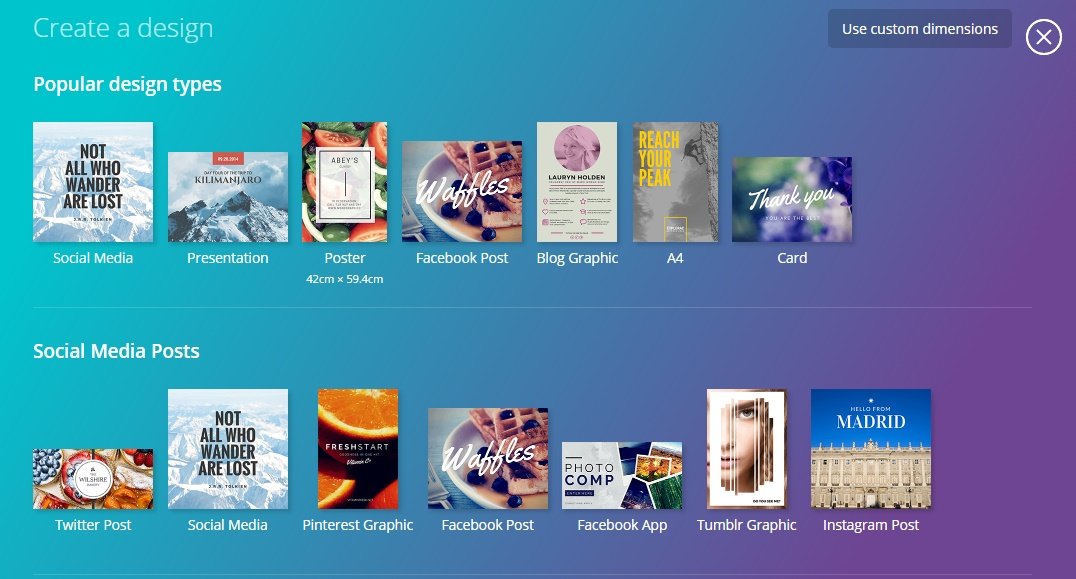Click the Blog Graphic text label
This screenshot has height=579, width=1076.
pyautogui.click(x=577, y=258)
